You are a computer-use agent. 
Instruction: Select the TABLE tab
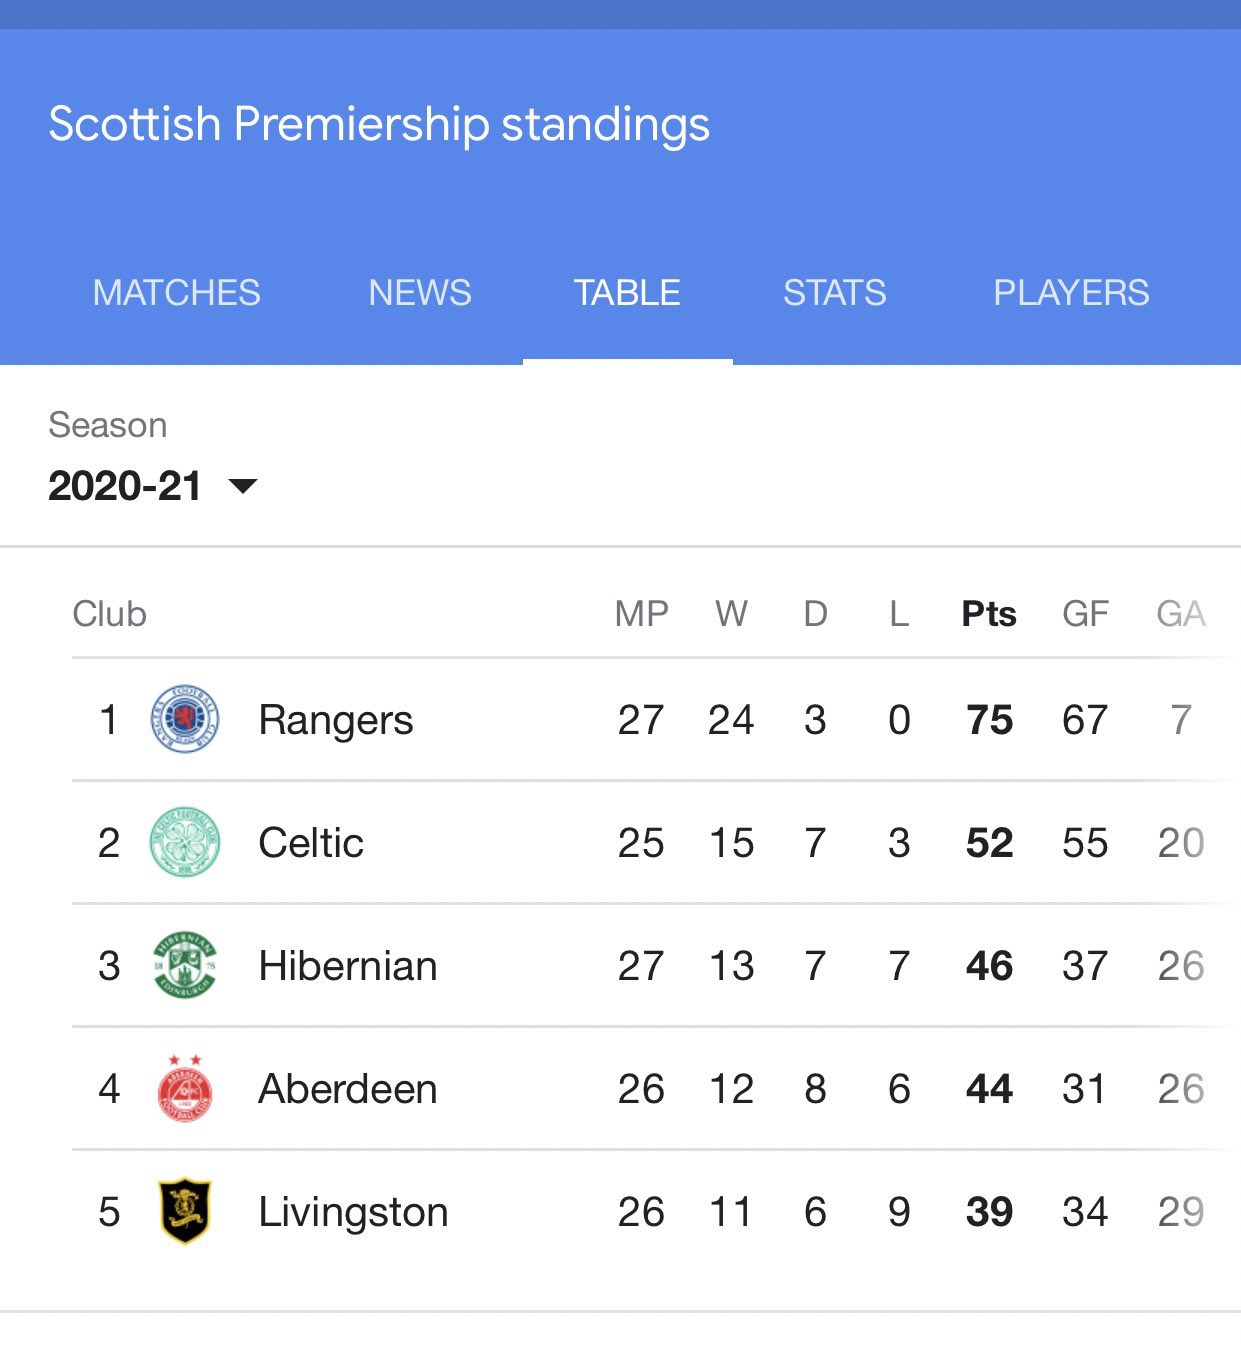click(x=627, y=293)
